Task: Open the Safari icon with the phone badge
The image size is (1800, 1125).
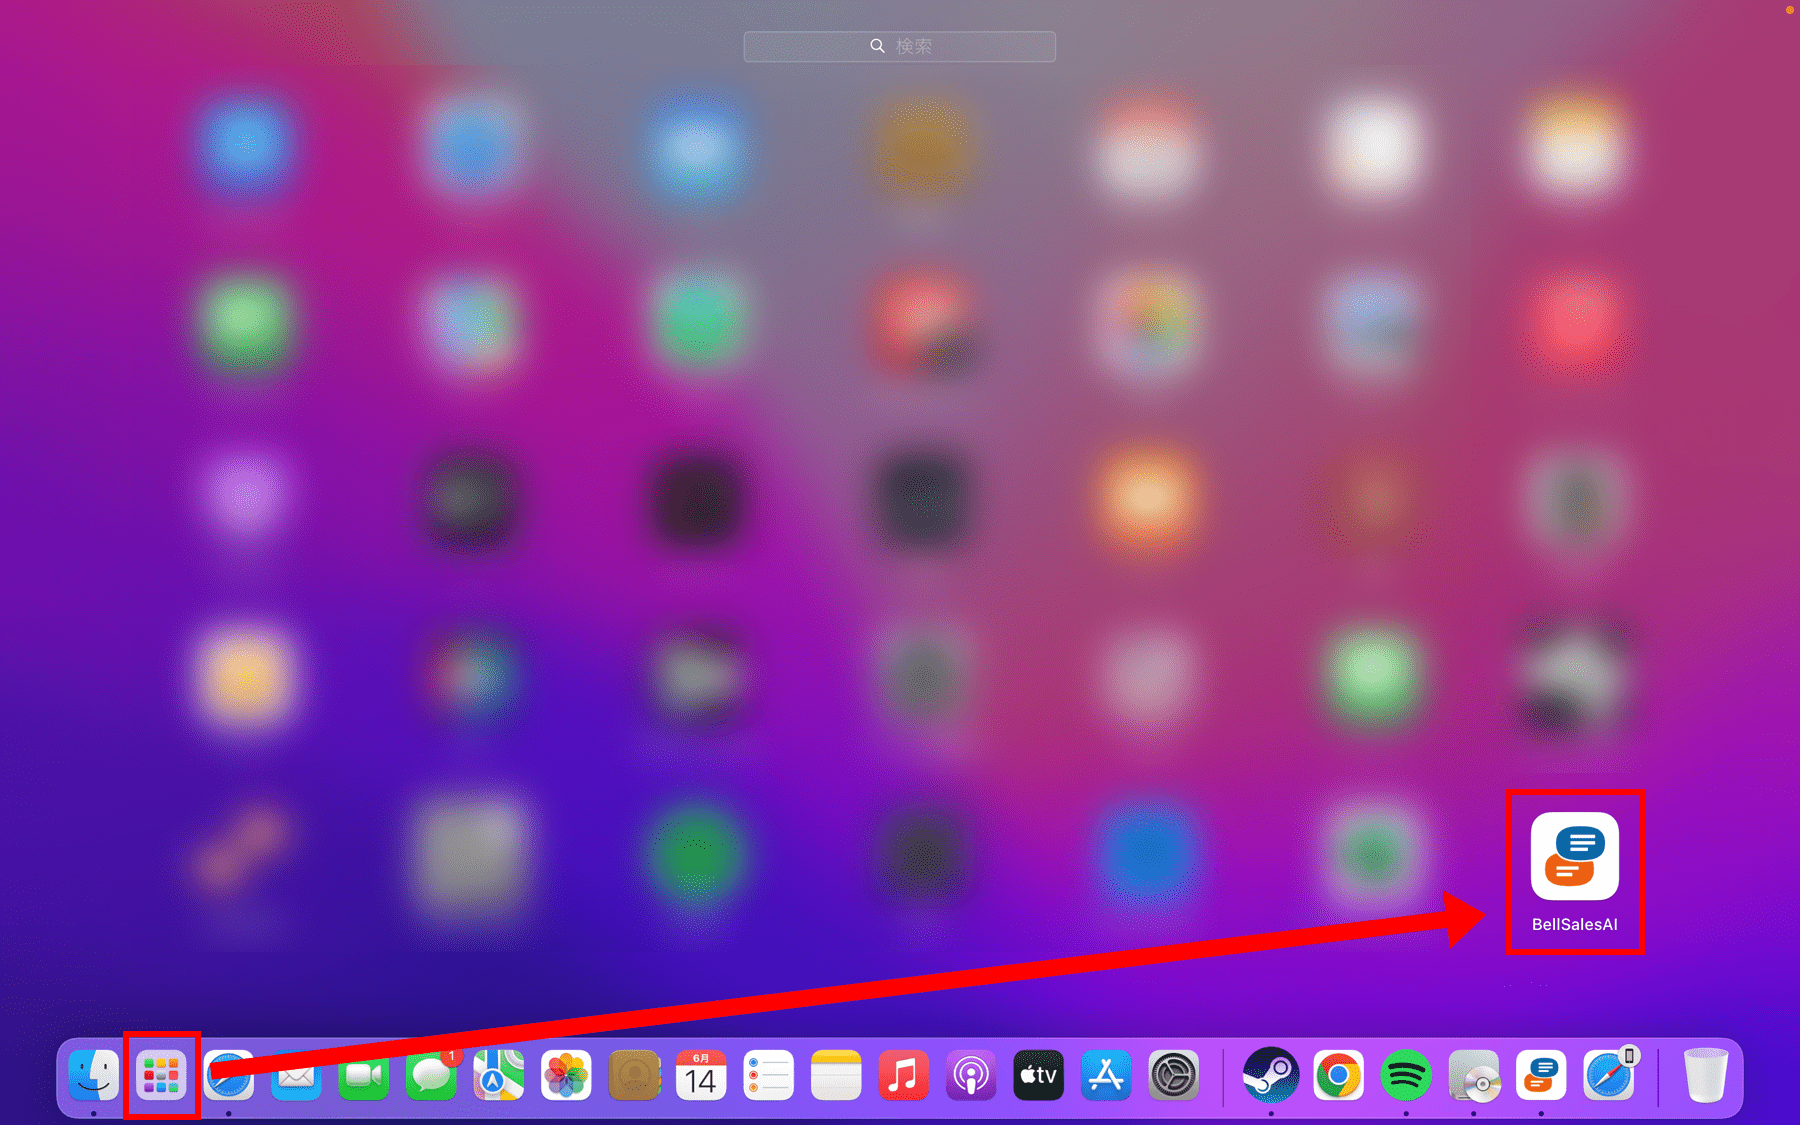Action: 1608,1076
